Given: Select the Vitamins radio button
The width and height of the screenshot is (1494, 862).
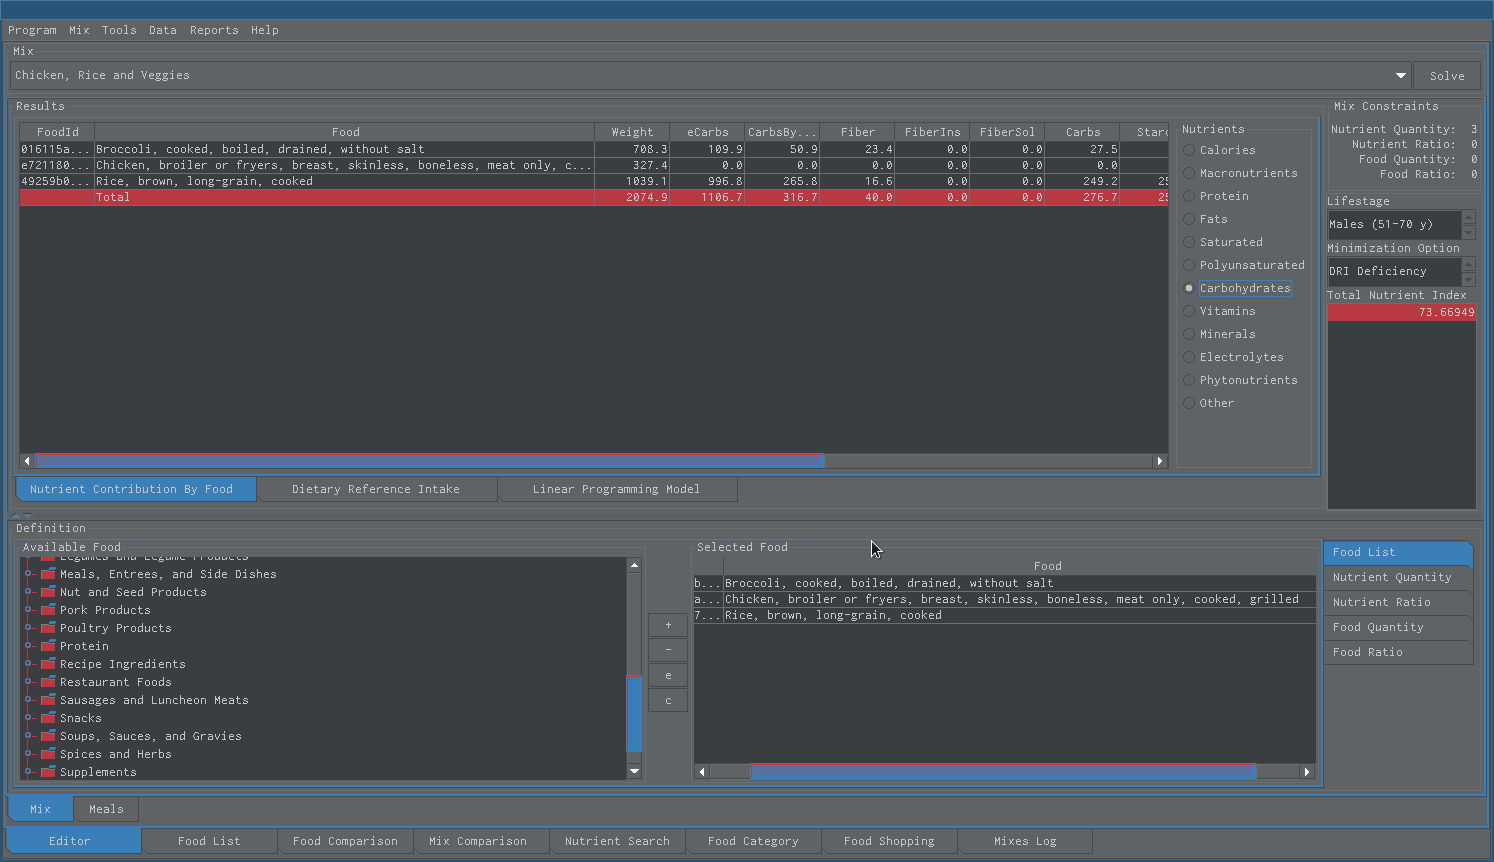Looking at the screenshot, I should click(1189, 311).
